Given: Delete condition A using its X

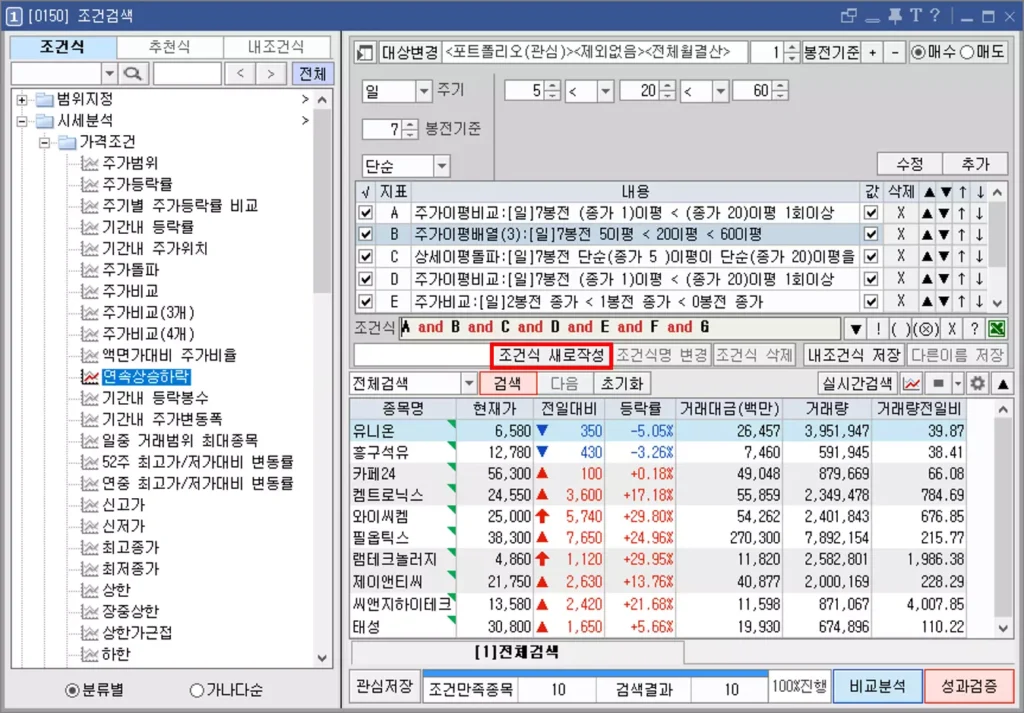Looking at the screenshot, I should 901,213.
